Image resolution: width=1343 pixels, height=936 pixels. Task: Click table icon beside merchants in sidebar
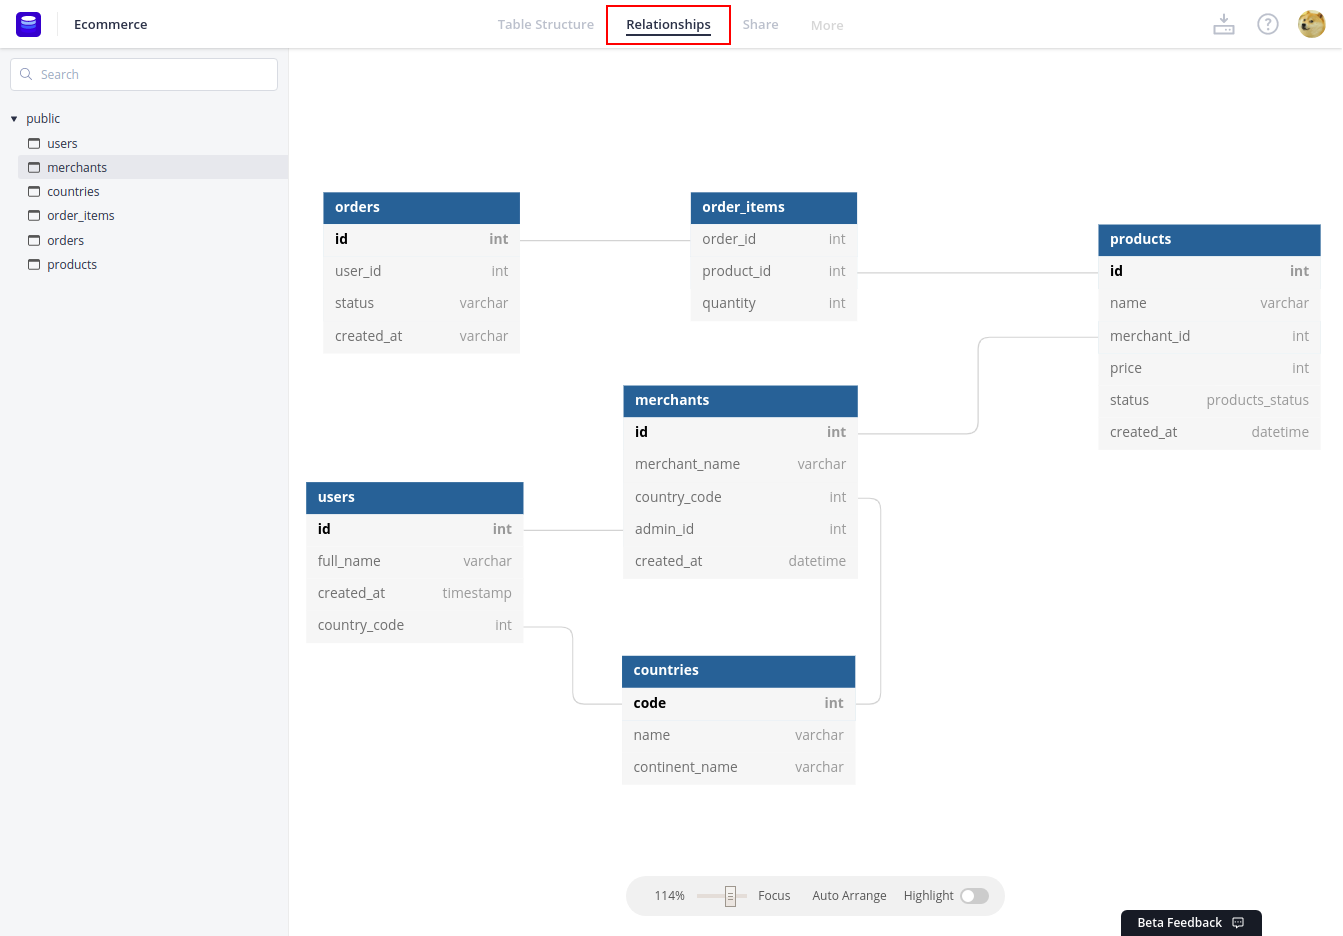[x=34, y=167]
